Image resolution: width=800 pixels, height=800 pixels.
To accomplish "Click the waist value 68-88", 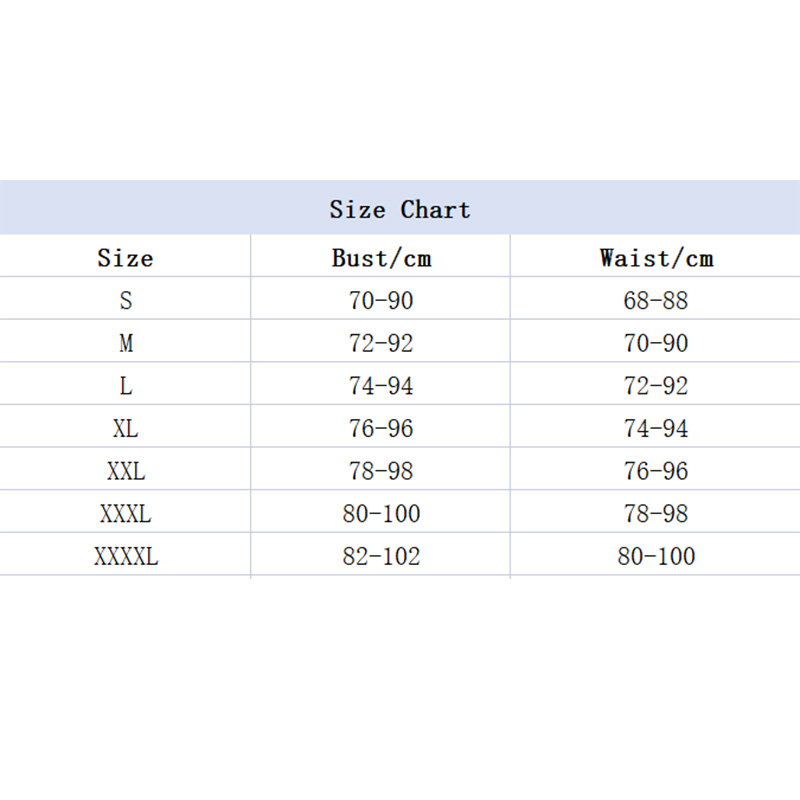I will [656, 300].
